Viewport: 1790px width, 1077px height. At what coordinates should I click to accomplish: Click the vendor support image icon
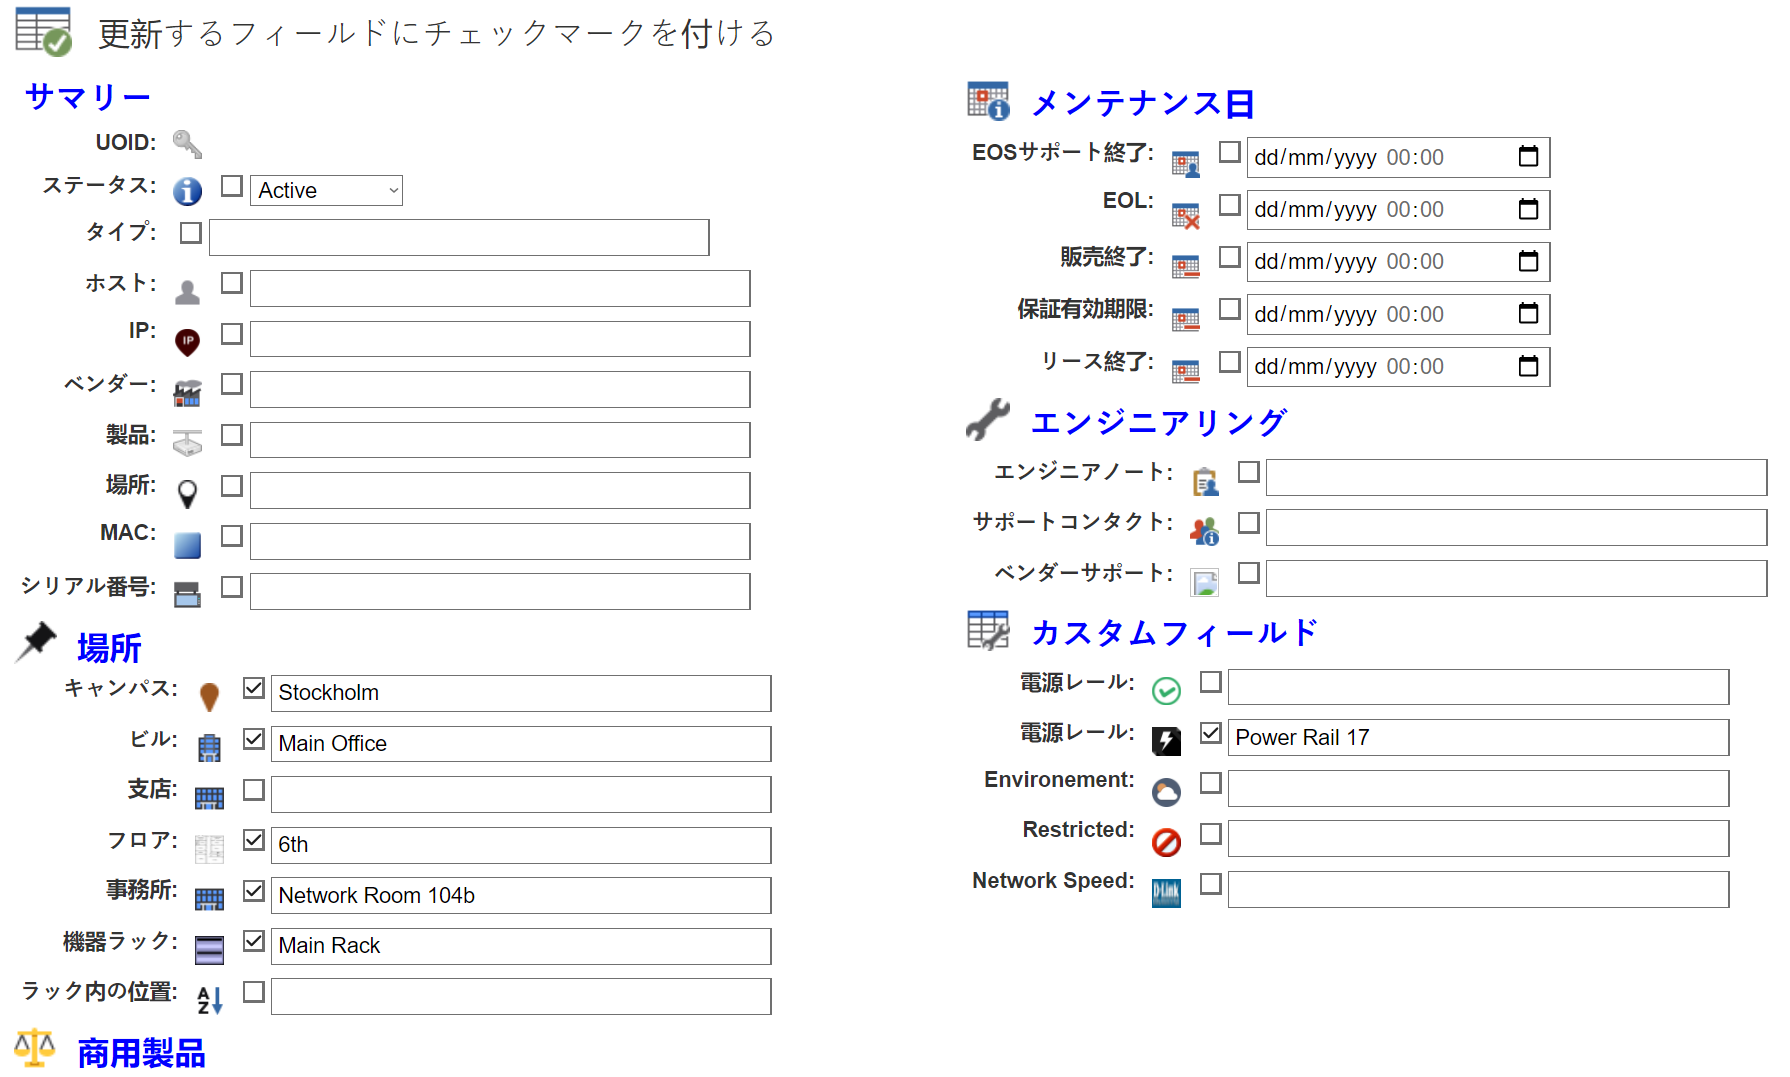click(x=1205, y=582)
